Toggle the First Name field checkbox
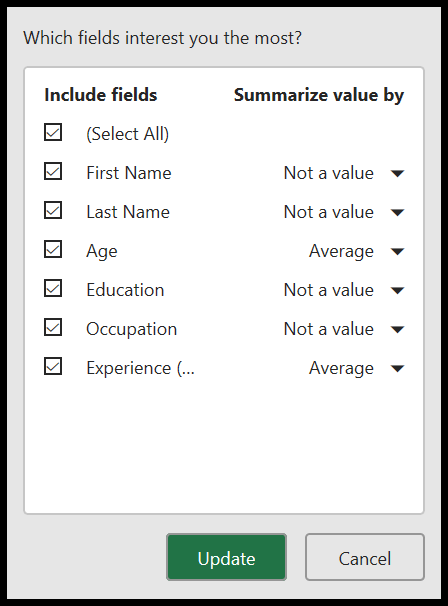The width and height of the screenshot is (448, 606). (x=53, y=171)
